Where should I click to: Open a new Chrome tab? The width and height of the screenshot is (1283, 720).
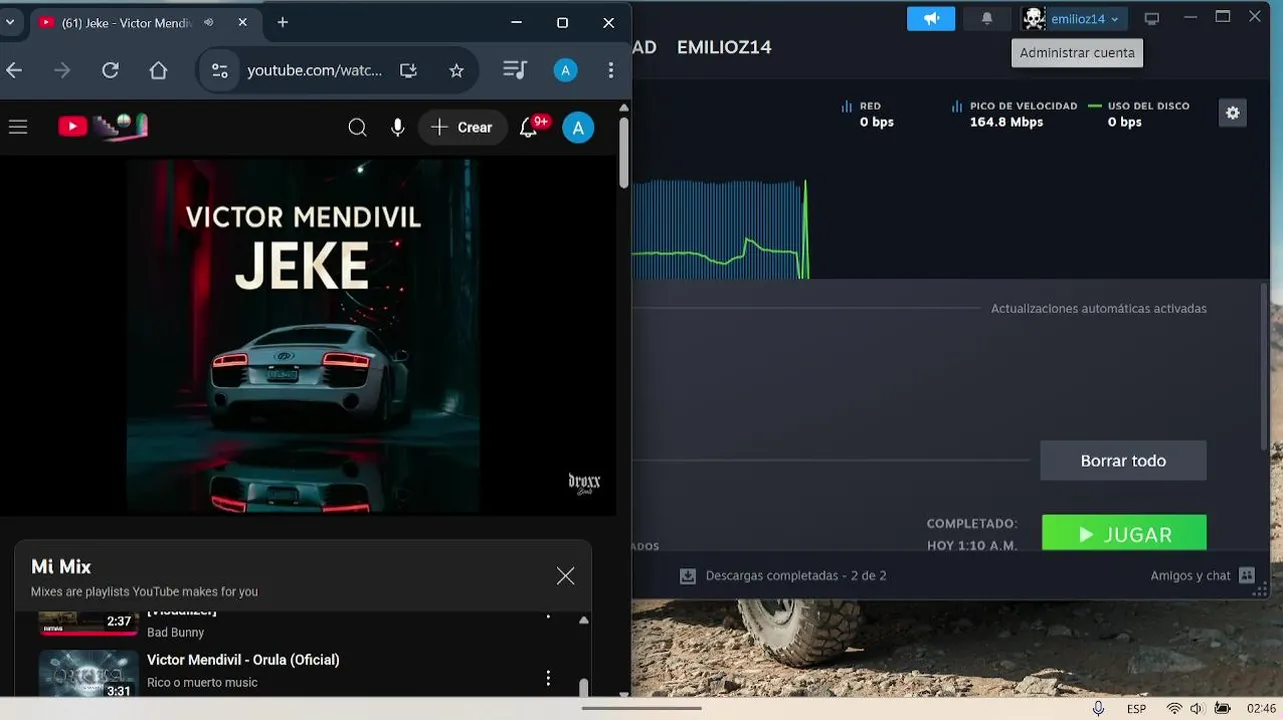coord(283,22)
